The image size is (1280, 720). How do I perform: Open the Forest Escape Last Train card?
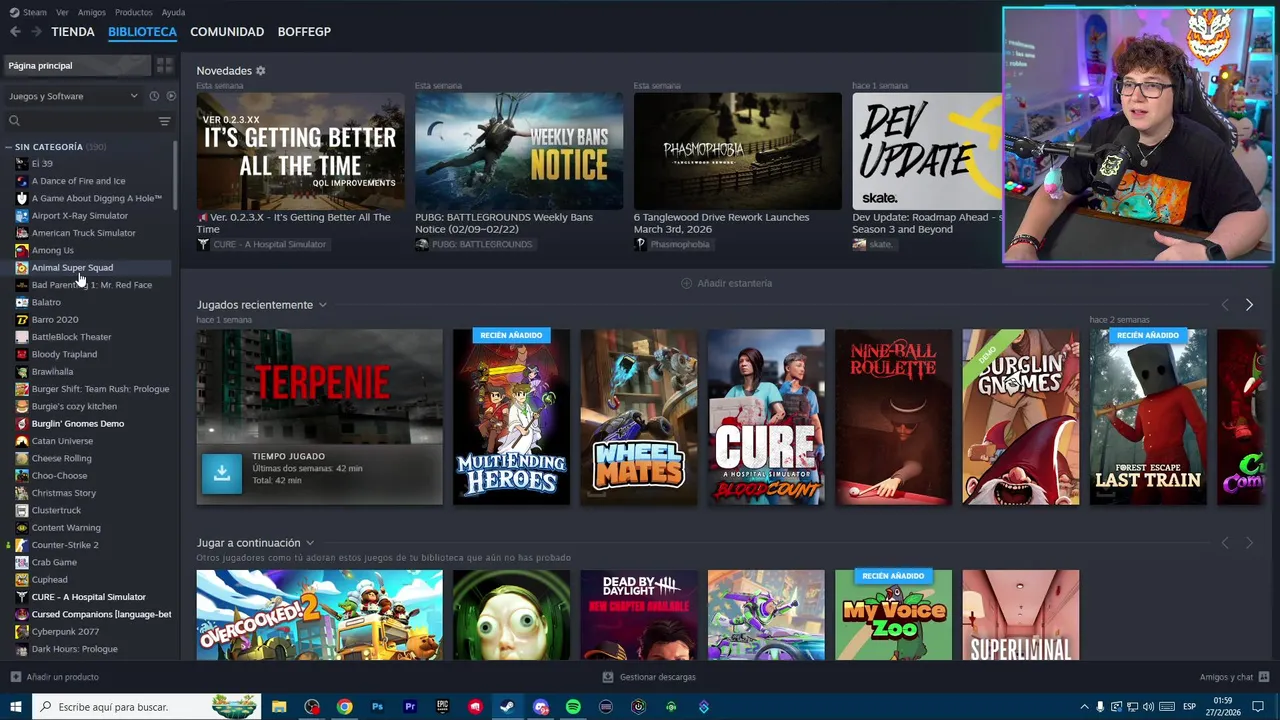(x=1148, y=417)
